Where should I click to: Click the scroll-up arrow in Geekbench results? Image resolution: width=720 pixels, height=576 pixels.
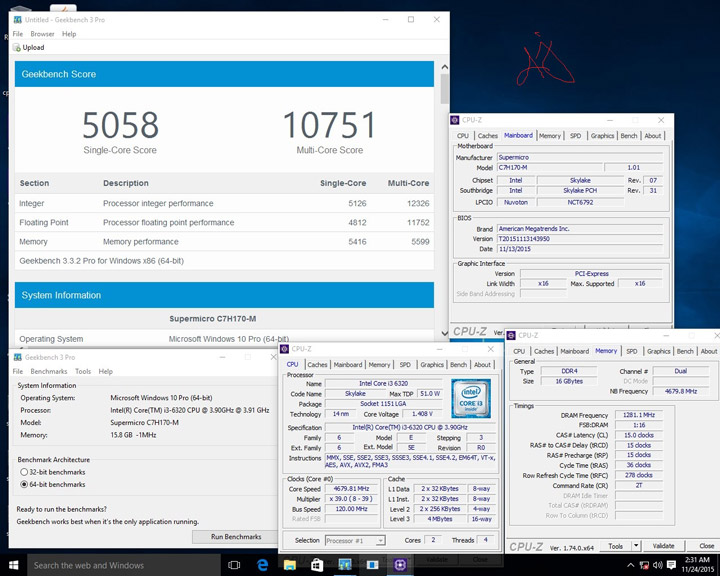tap(444, 67)
